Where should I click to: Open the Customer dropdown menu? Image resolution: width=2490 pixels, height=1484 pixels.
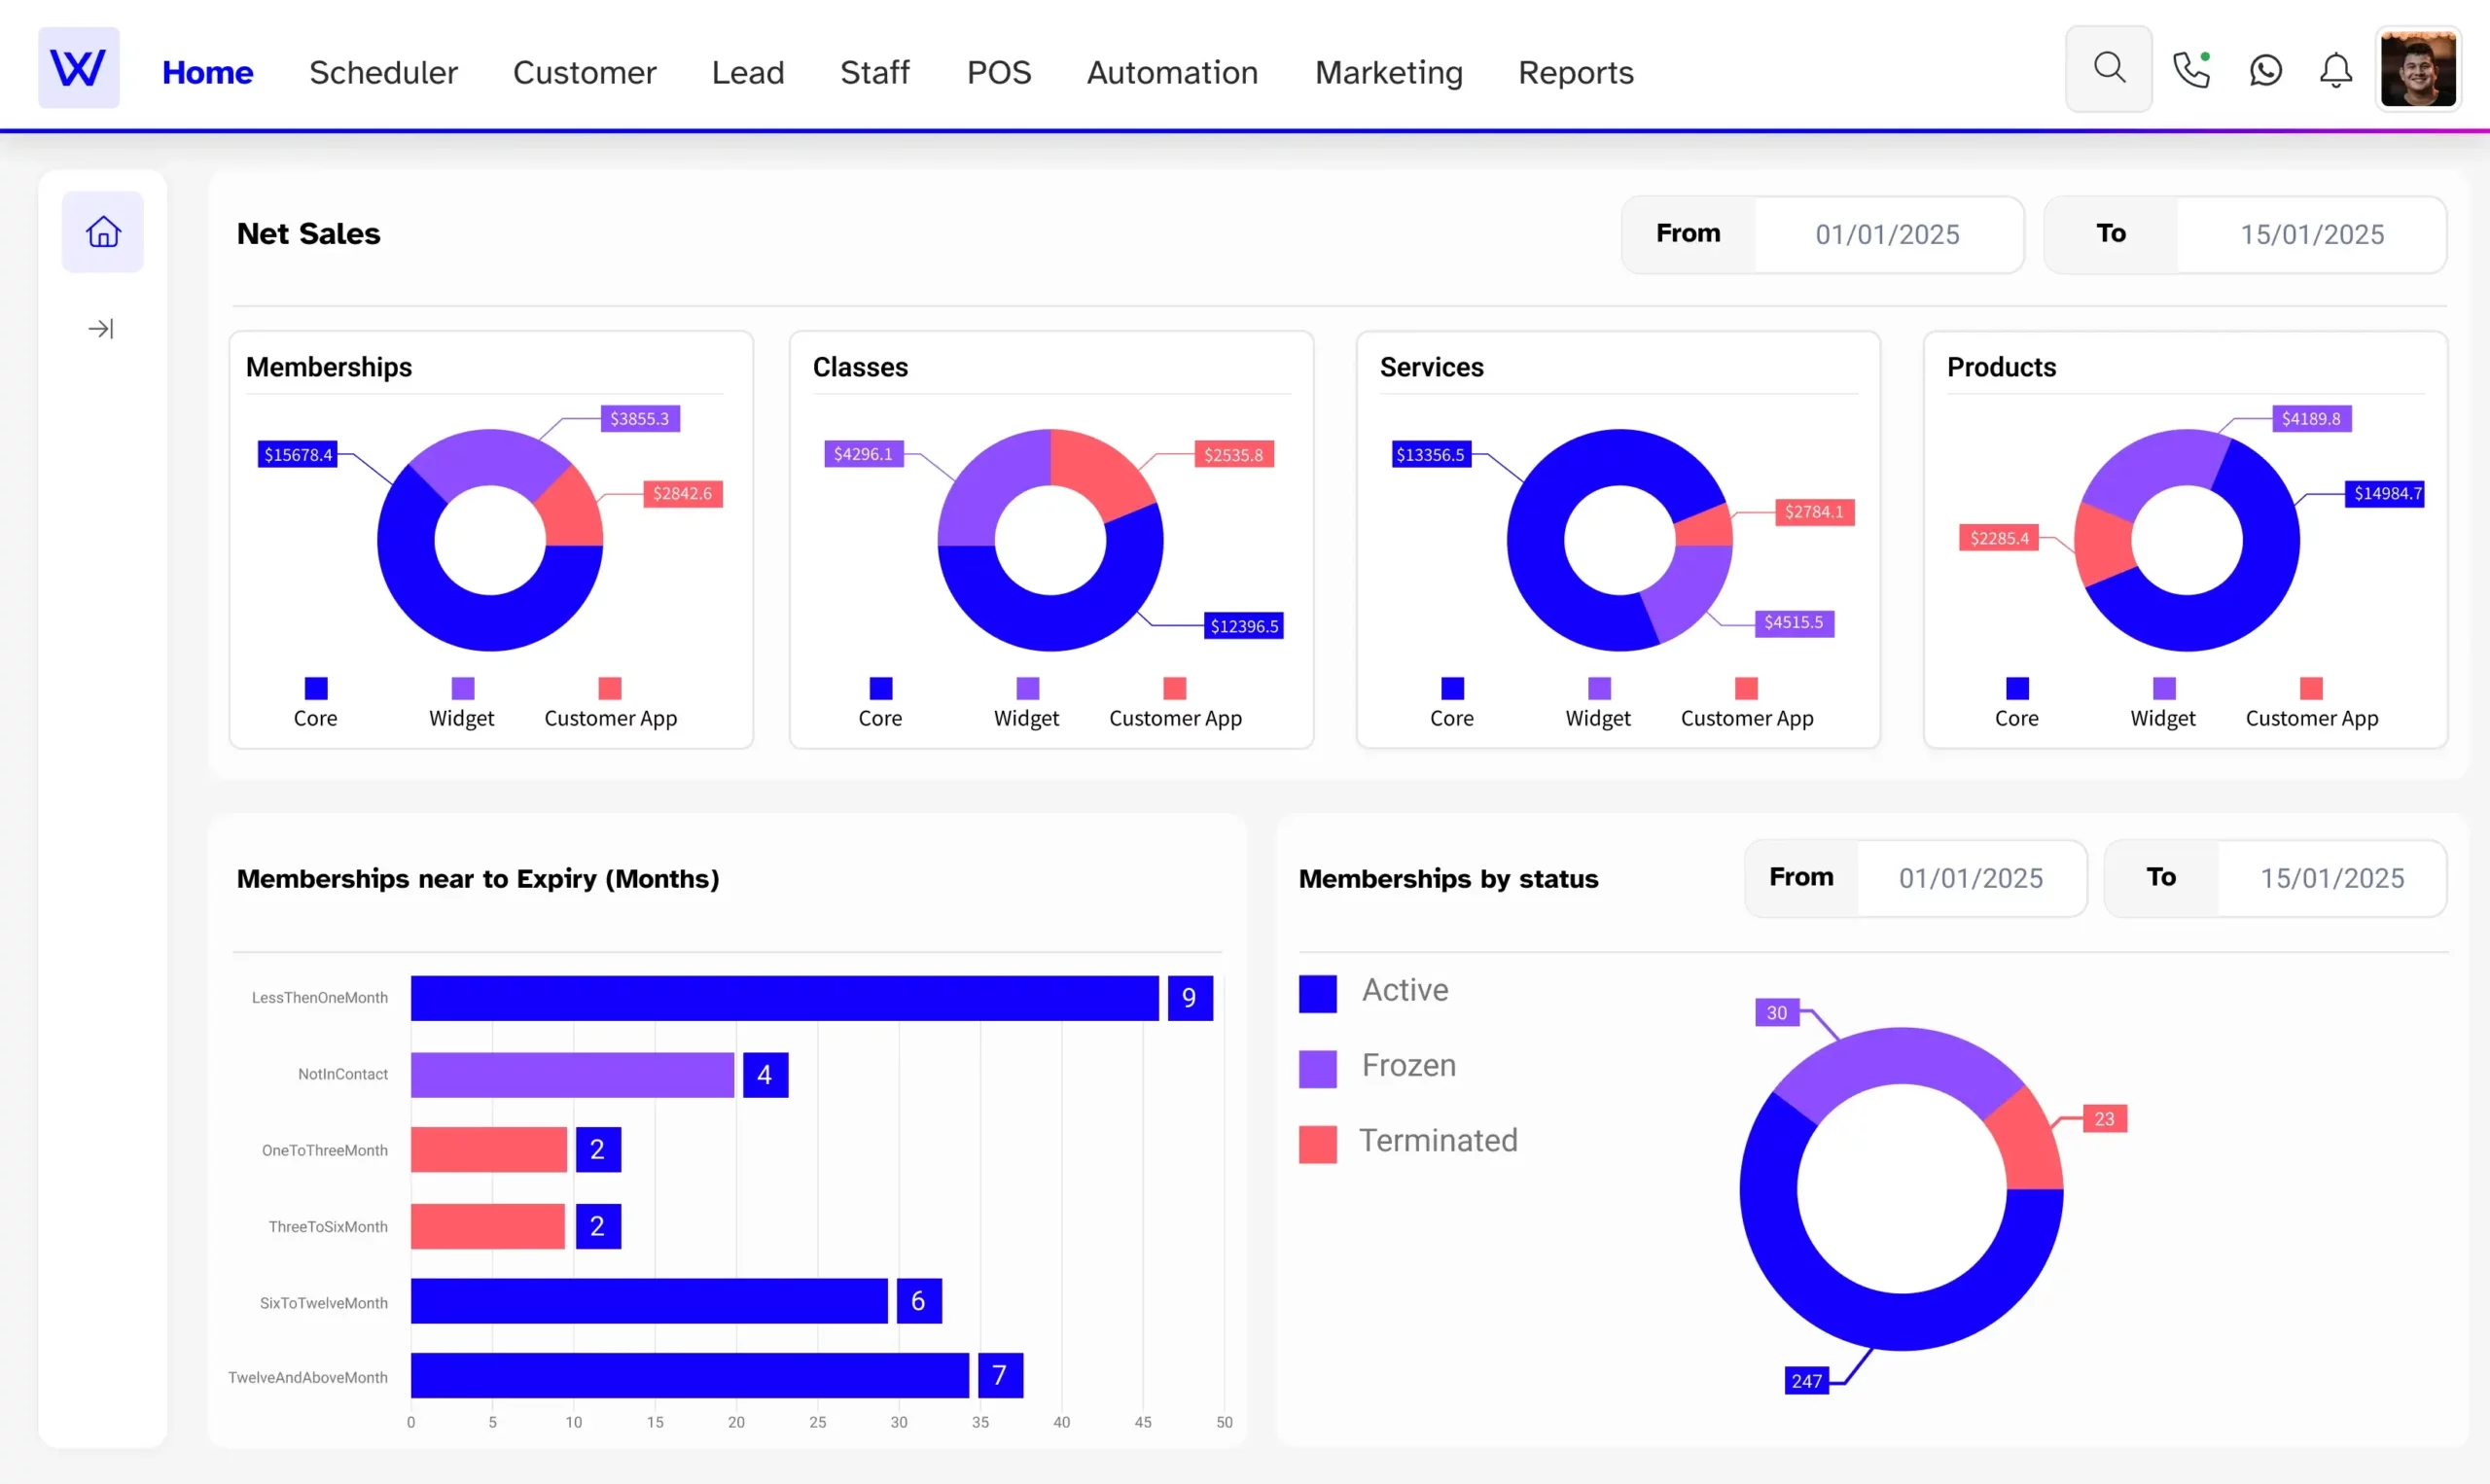pyautogui.click(x=581, y=71)
